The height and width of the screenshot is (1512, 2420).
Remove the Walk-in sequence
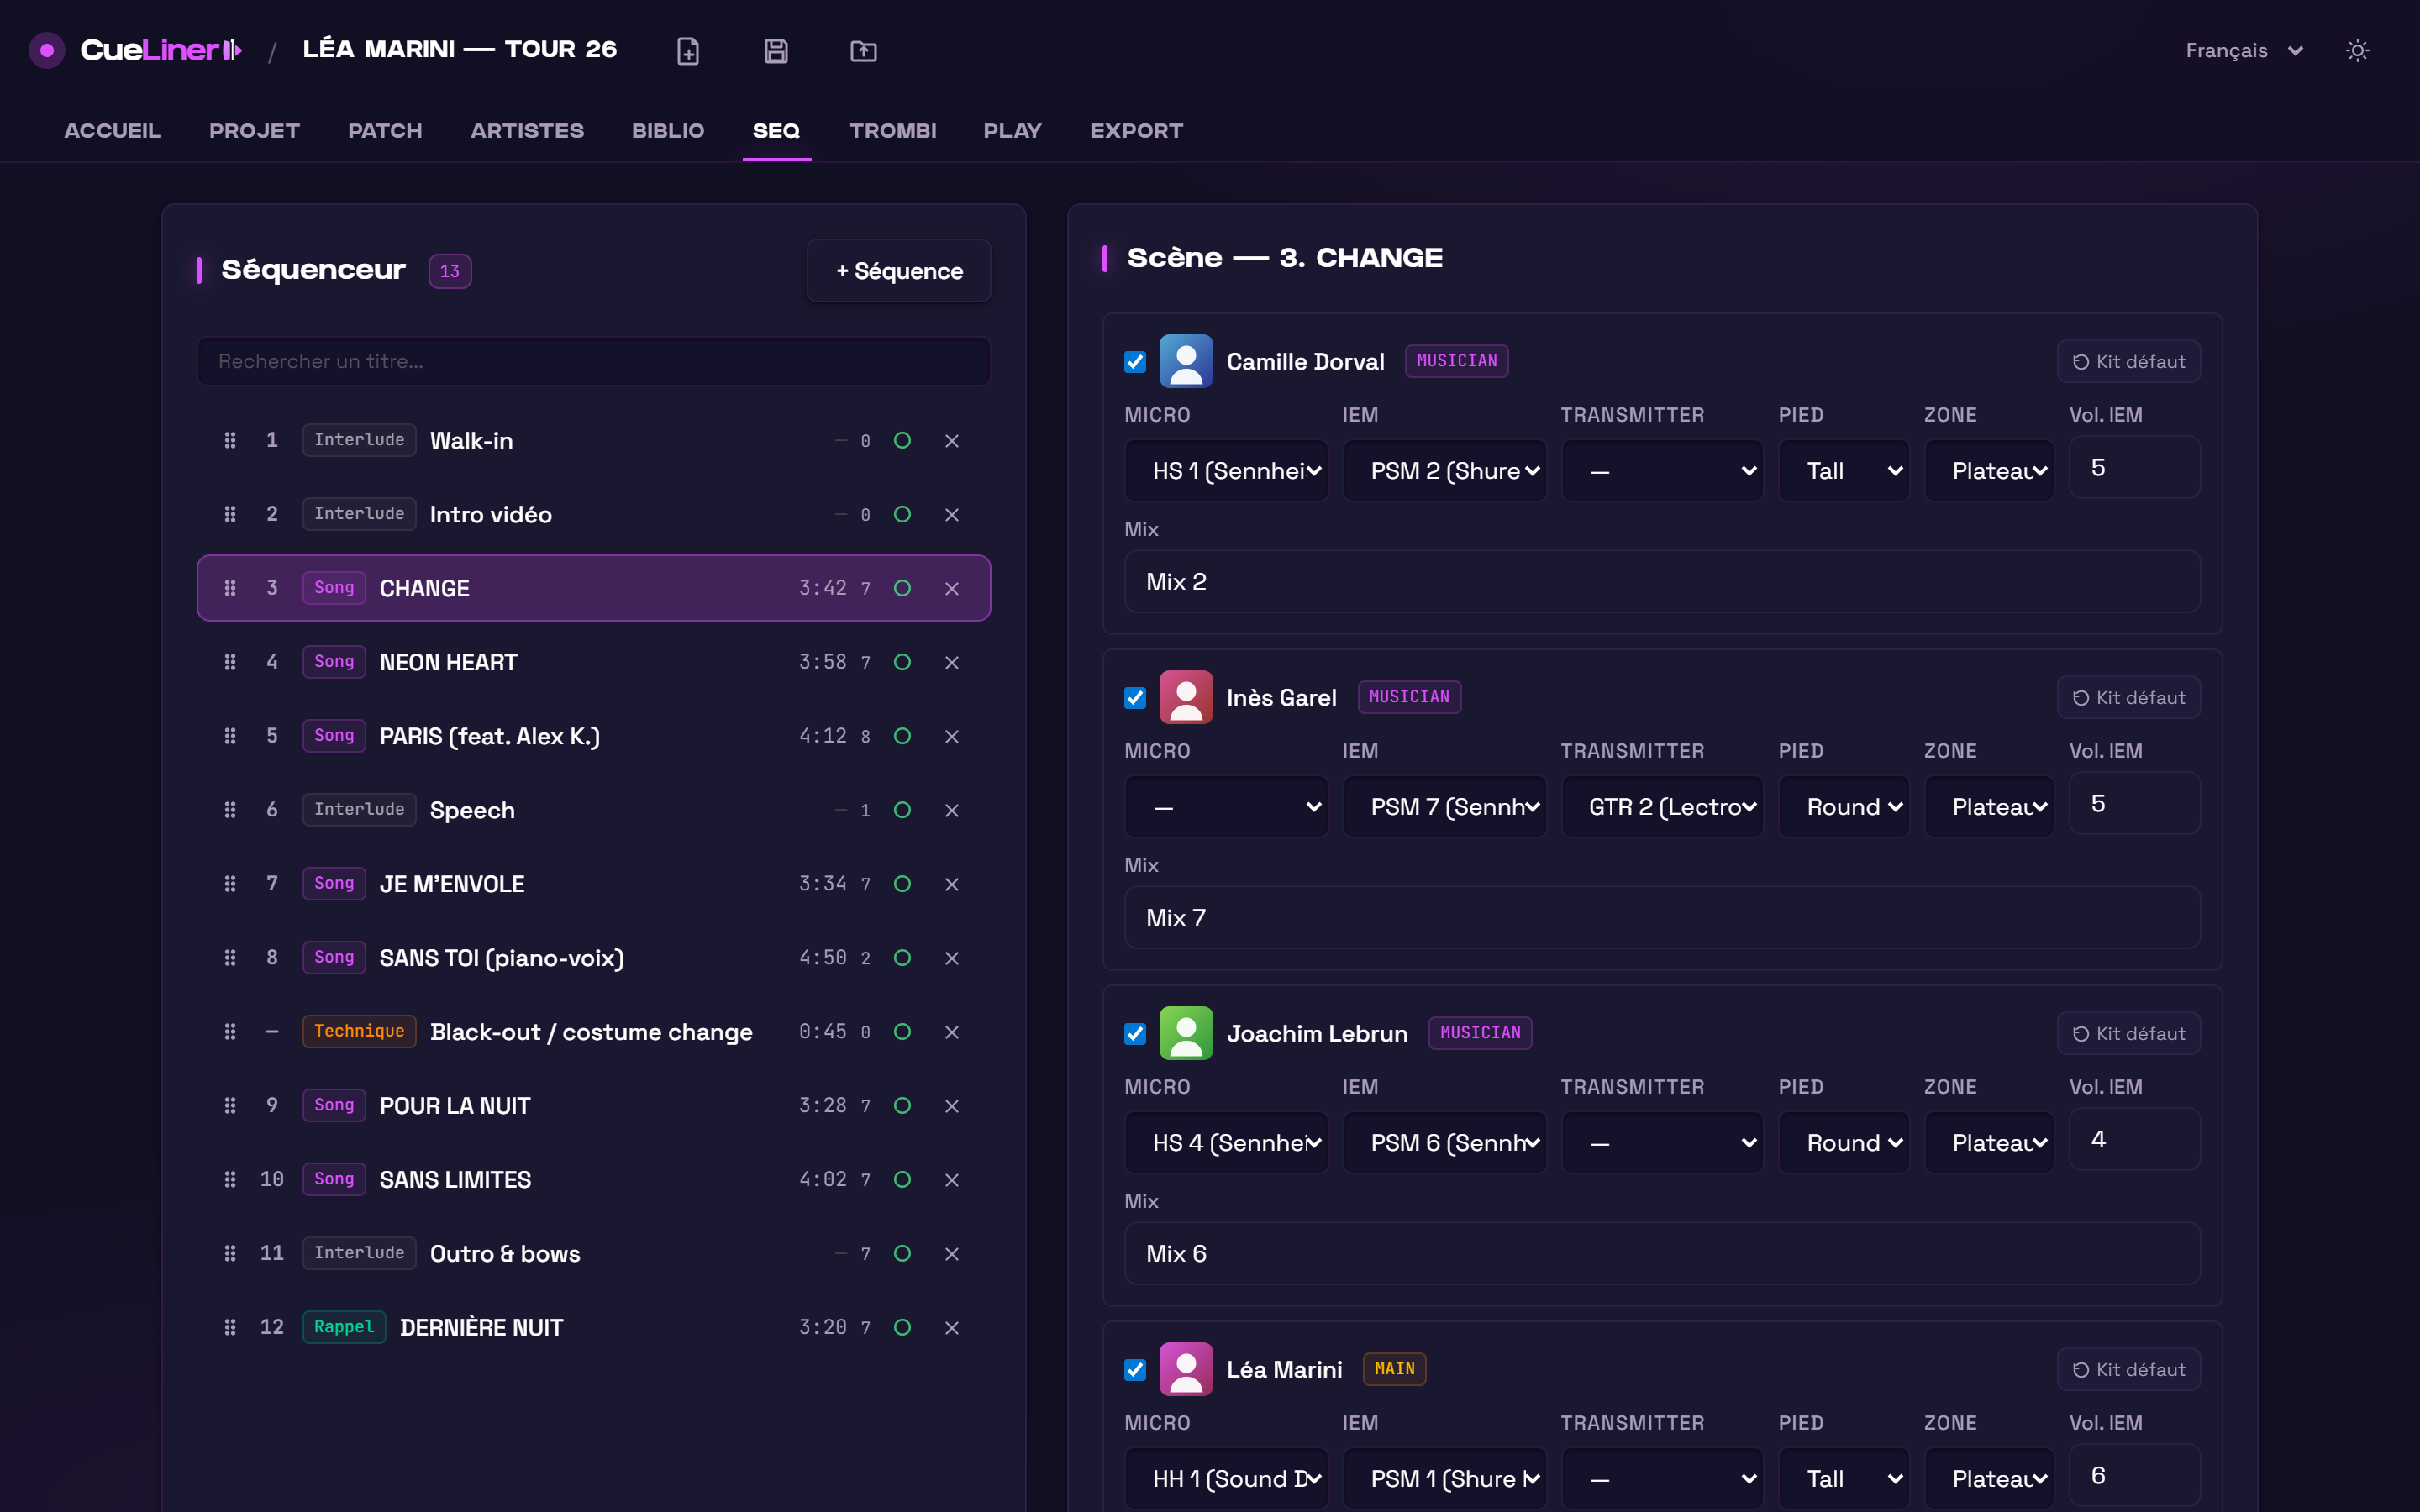[952, 441]
